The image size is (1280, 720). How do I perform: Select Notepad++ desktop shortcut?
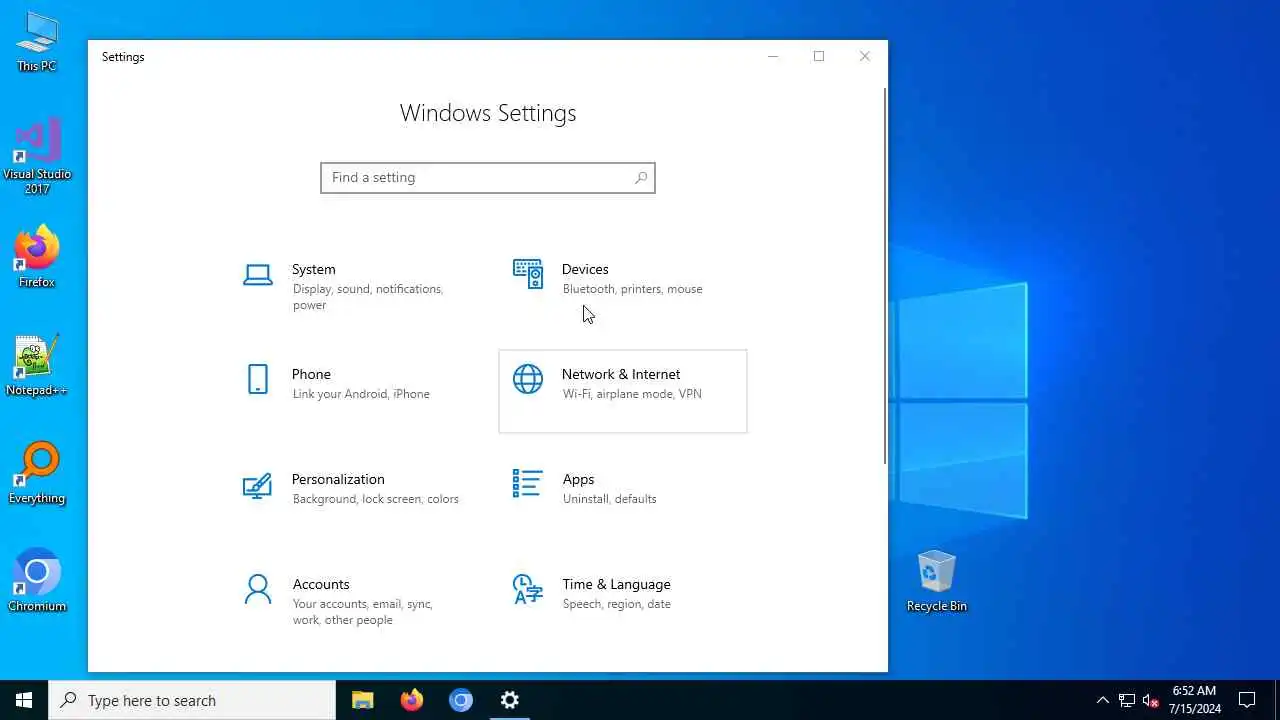[x=37, y=366]
